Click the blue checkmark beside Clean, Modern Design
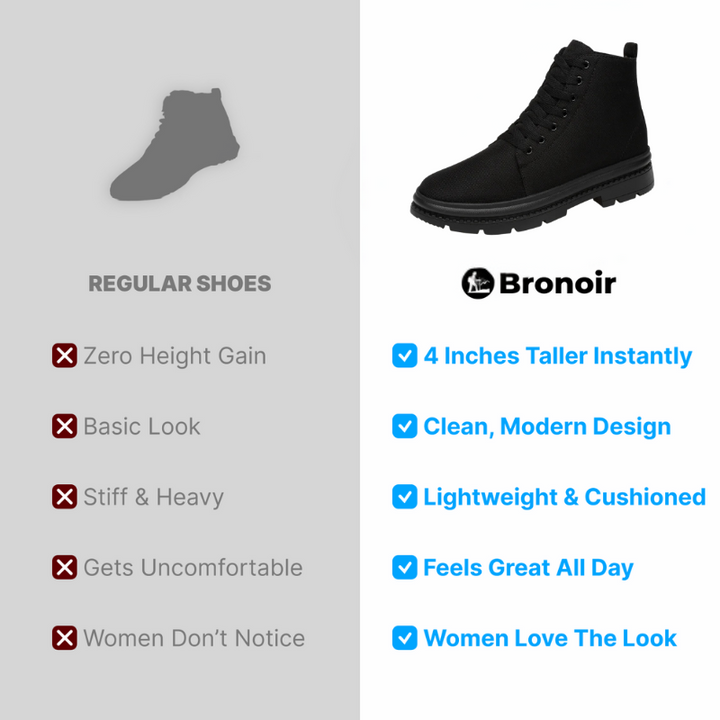720x720 pixels. pyautogui.click(x=405, y=426)
